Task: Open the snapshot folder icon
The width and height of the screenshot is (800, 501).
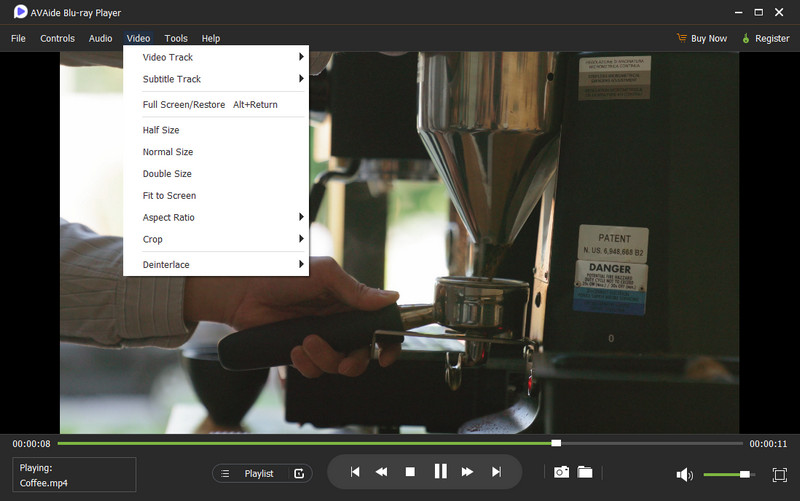Action: (x=585, y=472)
